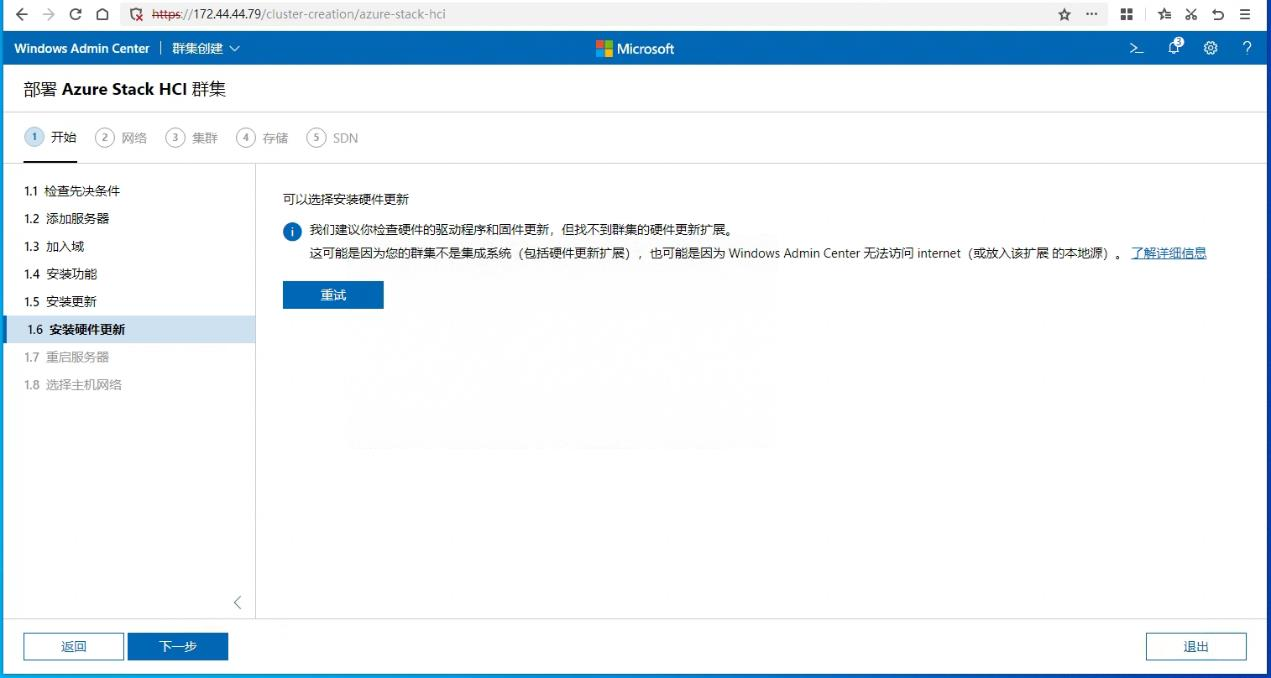Open the PowerShell console icon in header

(1137, 48)
